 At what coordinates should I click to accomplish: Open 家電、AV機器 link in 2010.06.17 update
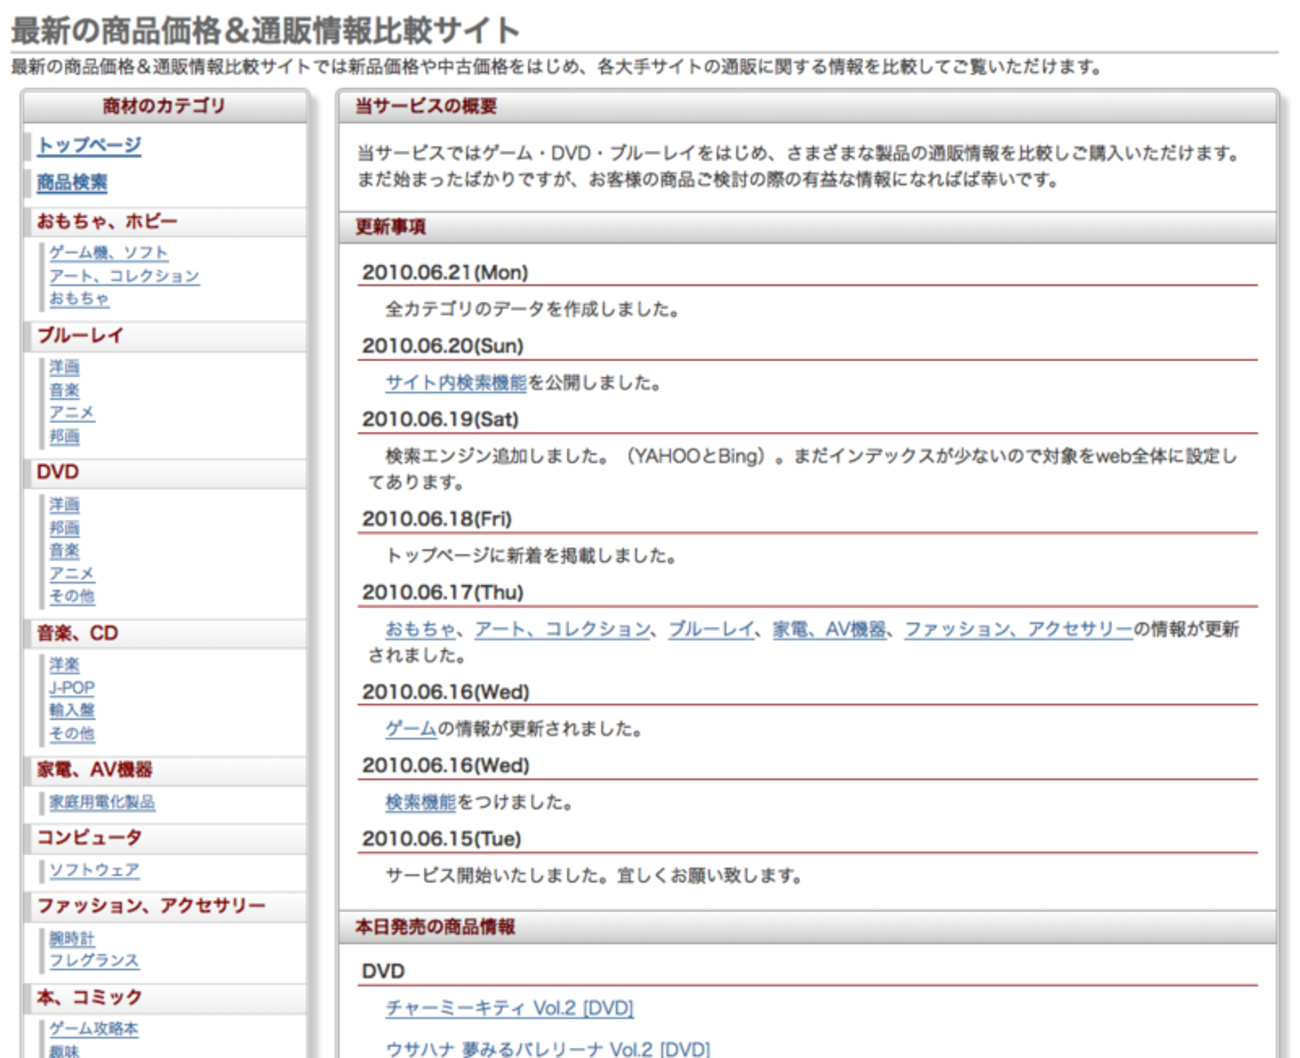pyautogui.click(x=829, y=629)
